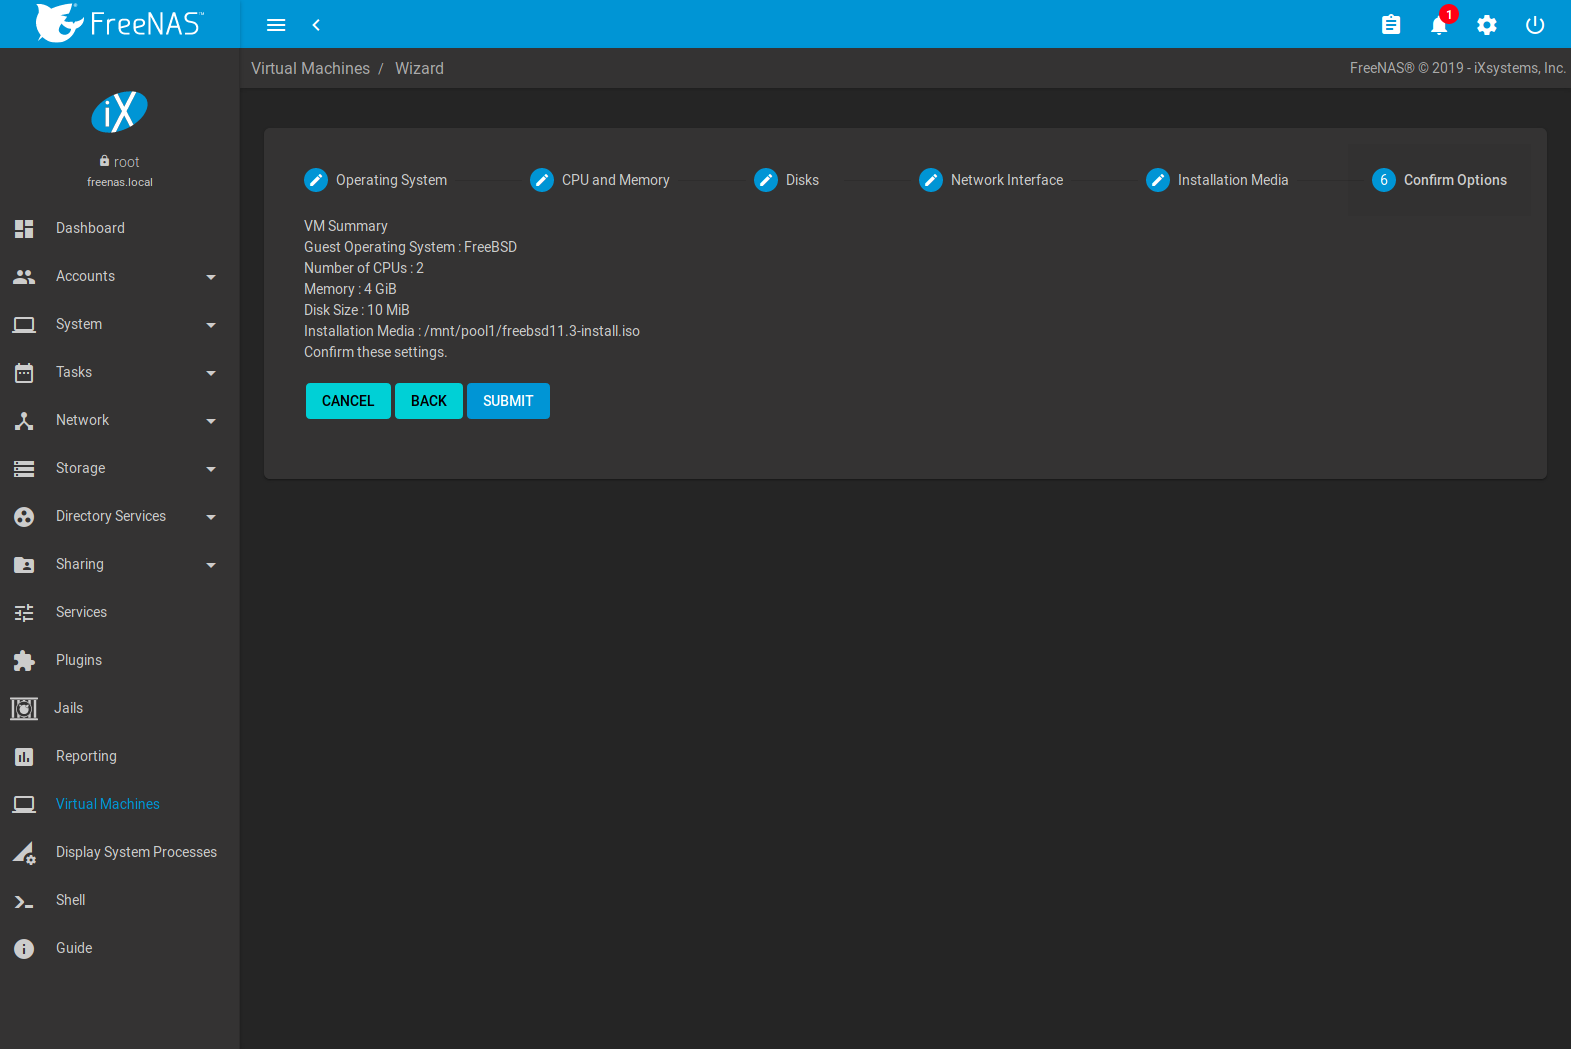Image resolution: width=1571 pixels, height=1049 pixels.
Task: Open the task manager clipboard icon
Action: point(1391,25)
